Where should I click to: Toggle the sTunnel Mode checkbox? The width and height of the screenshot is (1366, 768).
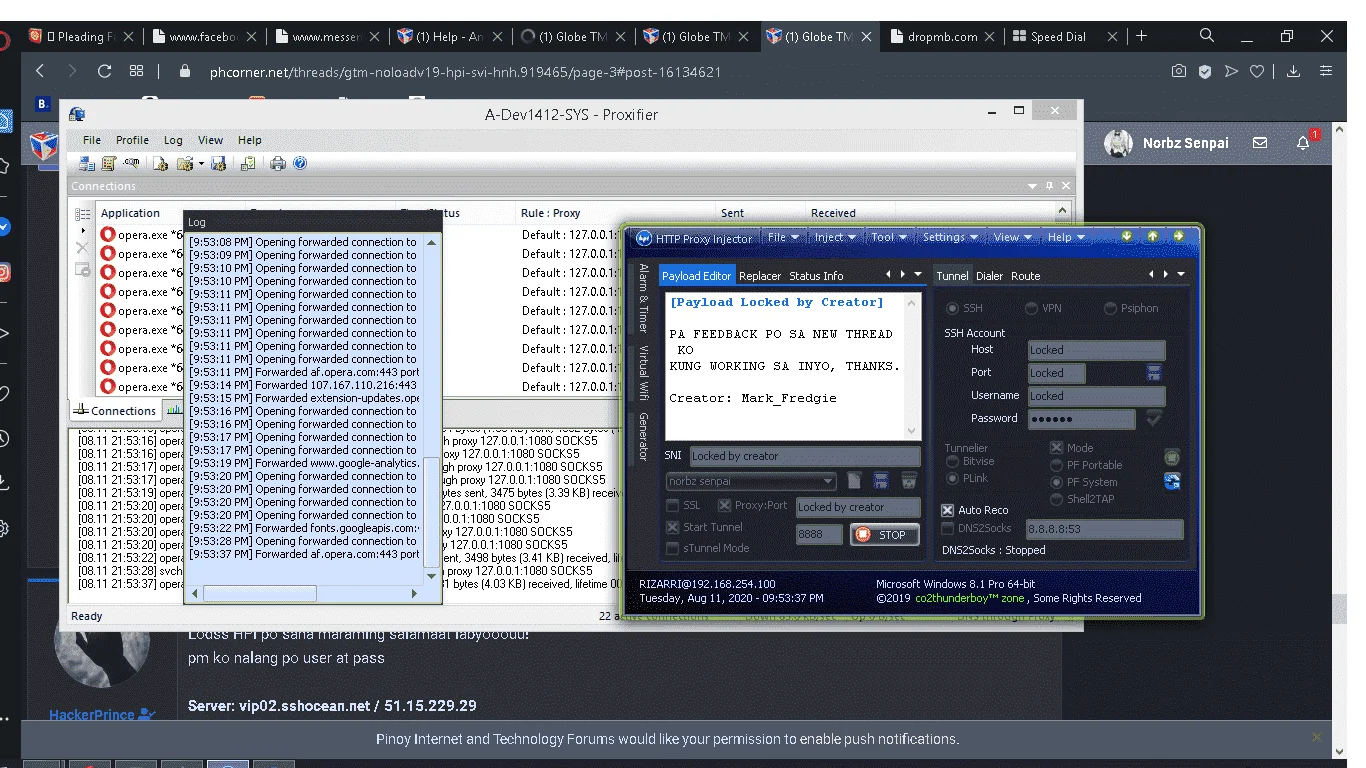pos(673,548)
